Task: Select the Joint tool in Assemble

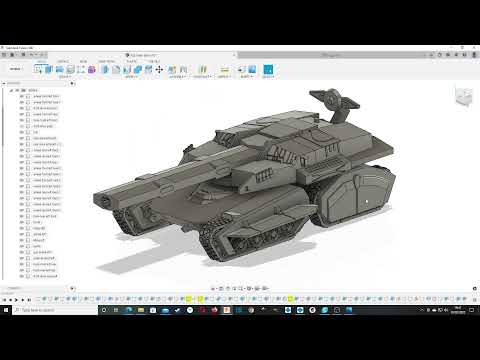Action: pos(183,69)
